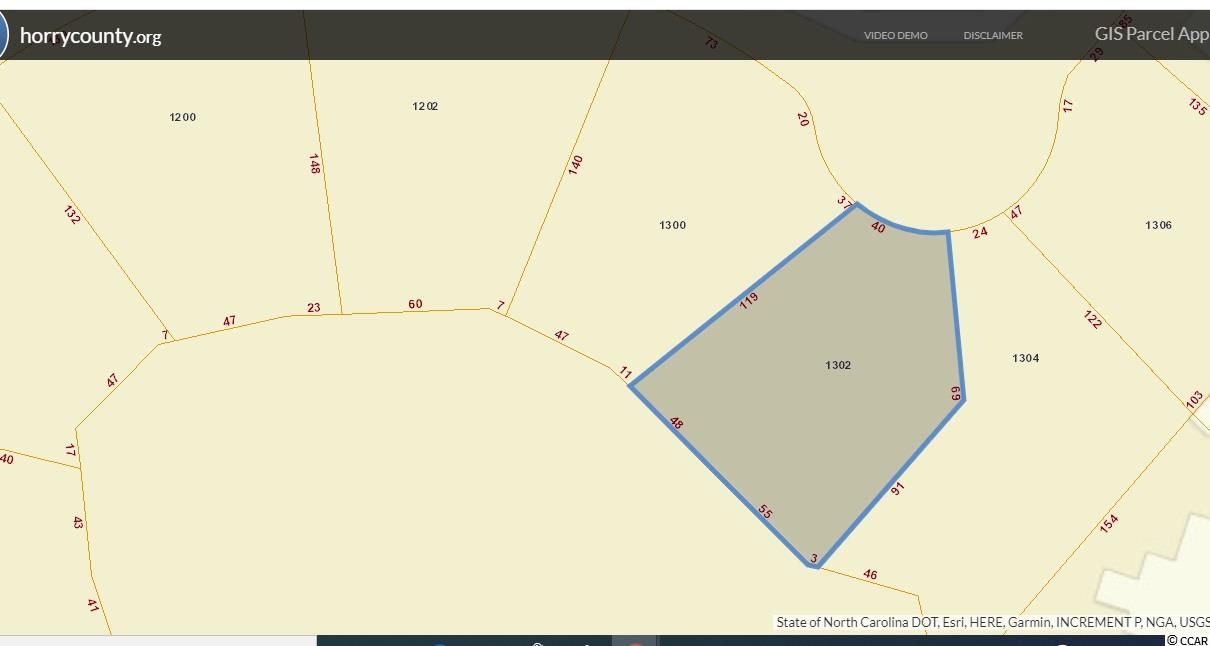Click the Horry County circular logo
This screenshot has width=1210, height=646.
point(3,36)
